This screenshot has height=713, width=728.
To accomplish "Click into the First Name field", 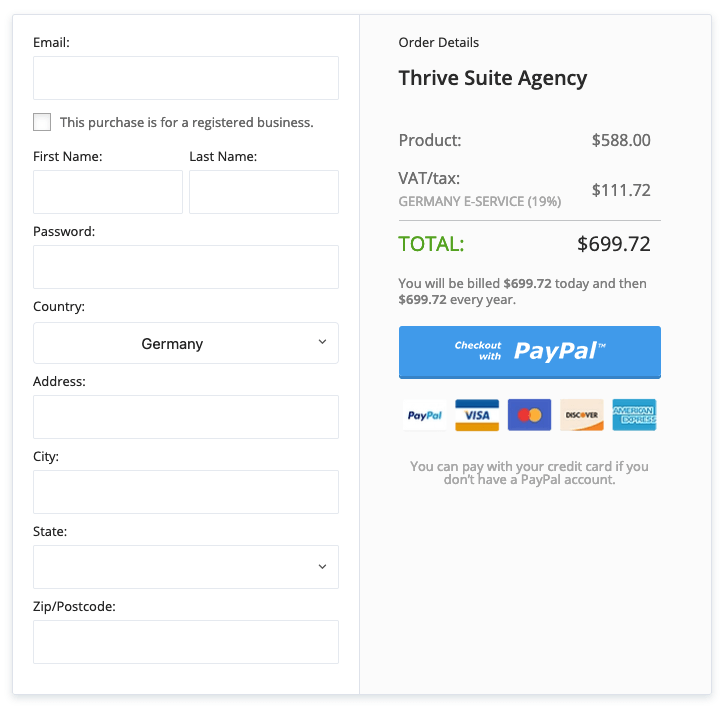I will [x=107, y=192].
